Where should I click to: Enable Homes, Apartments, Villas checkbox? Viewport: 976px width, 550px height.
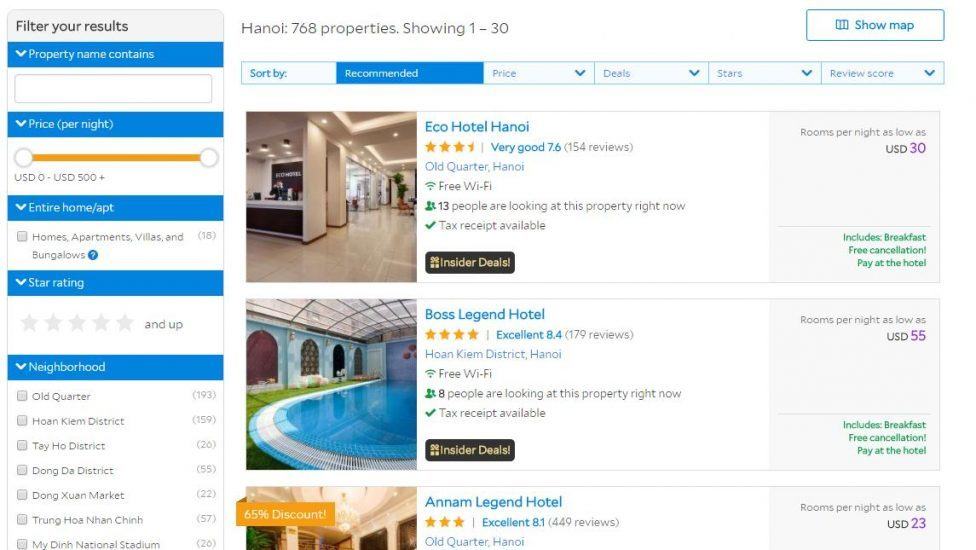[x=22, y=236]
